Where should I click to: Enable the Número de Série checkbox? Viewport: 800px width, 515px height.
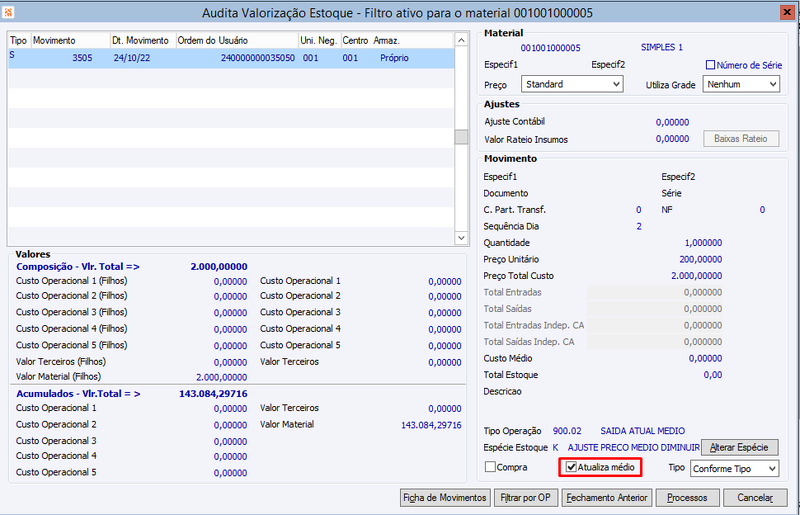710,65
